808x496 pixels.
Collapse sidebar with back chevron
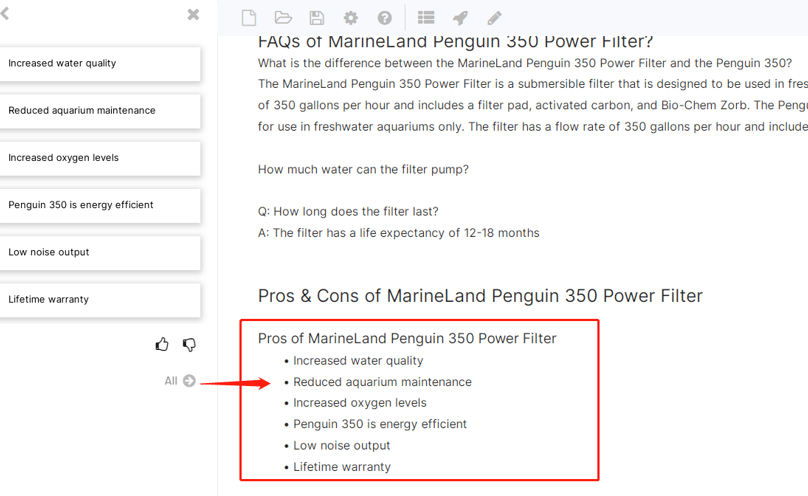pos(5,13)
